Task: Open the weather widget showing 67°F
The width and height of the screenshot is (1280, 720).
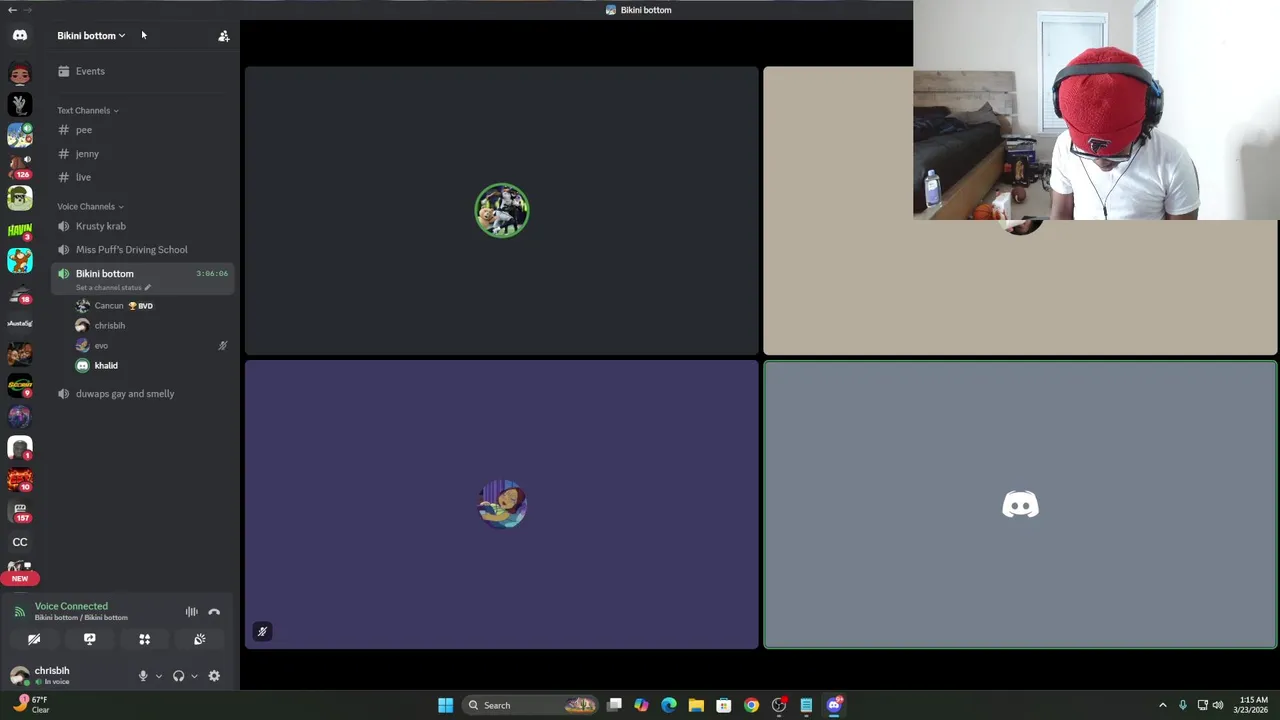Action: 30,705
